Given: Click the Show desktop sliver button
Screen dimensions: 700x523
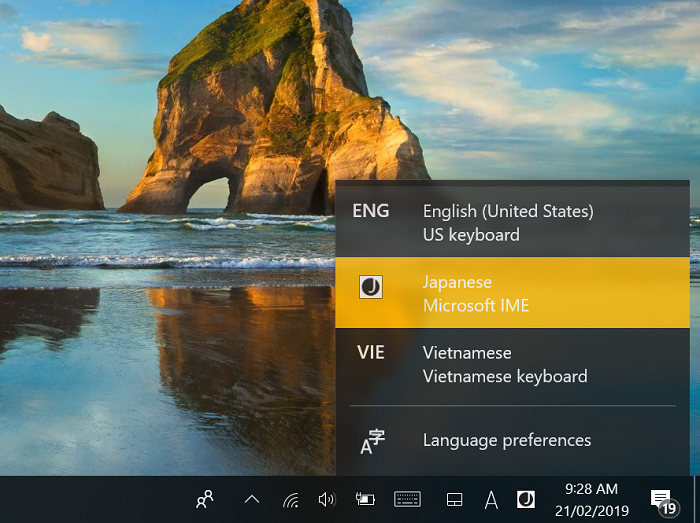Looking at the screenshot, I should pos(696,499).
